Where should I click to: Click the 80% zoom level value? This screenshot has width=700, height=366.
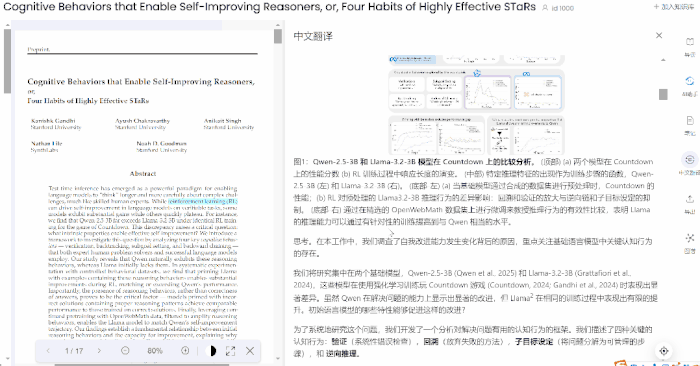pyautogui.click(x=155, y=351)
